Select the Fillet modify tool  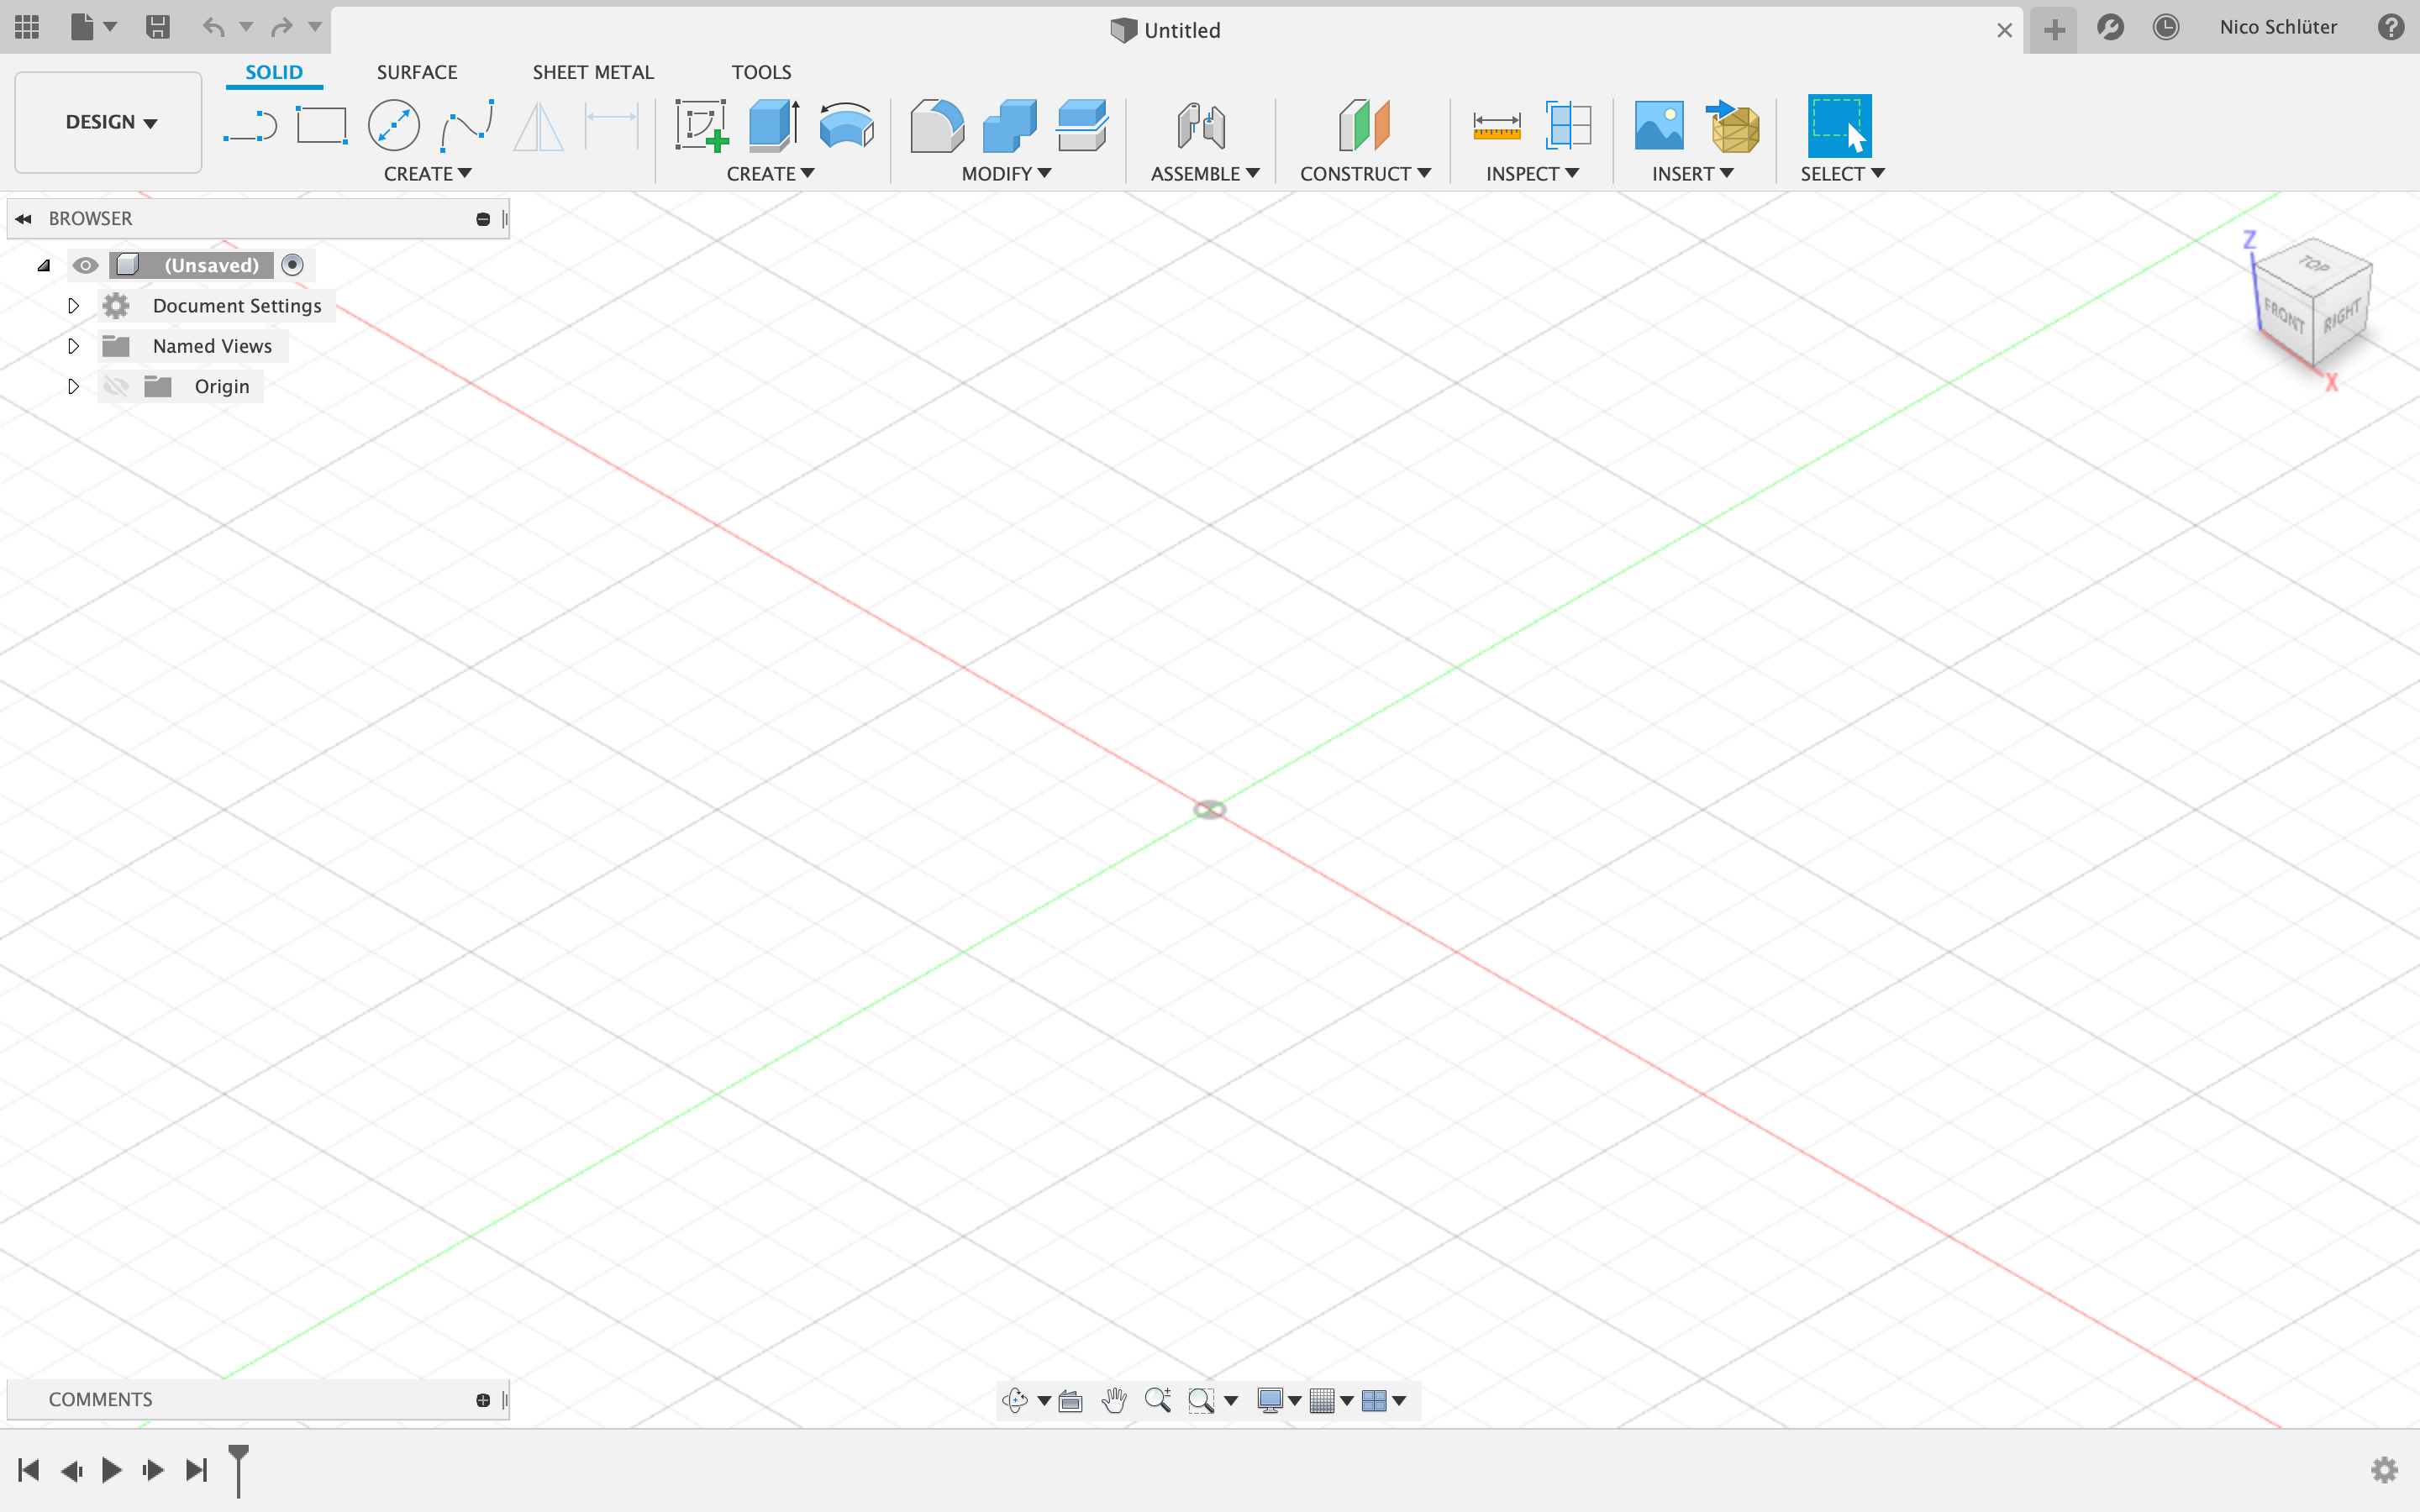[936, 127]
